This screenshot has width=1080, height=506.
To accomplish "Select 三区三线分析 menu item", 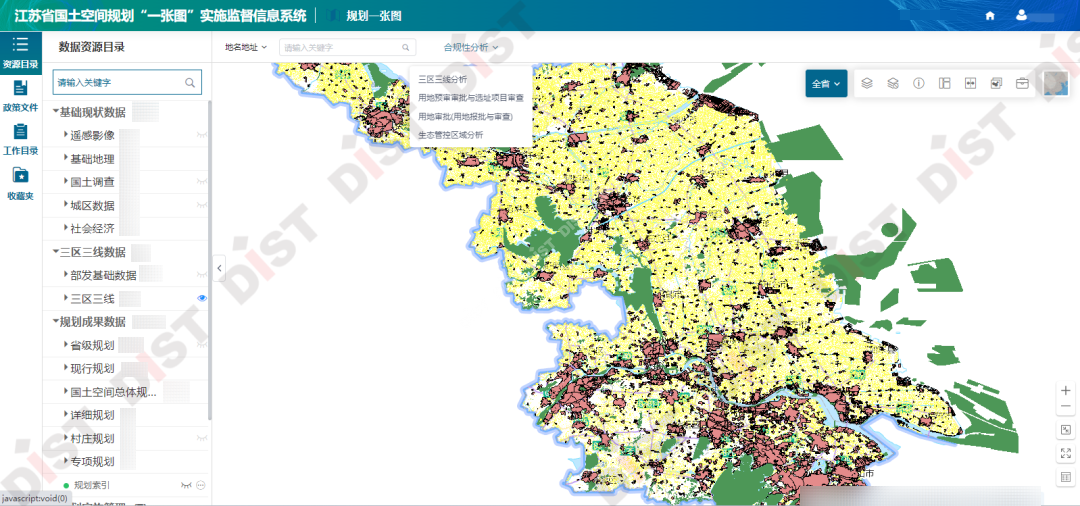I will point(442,80).
